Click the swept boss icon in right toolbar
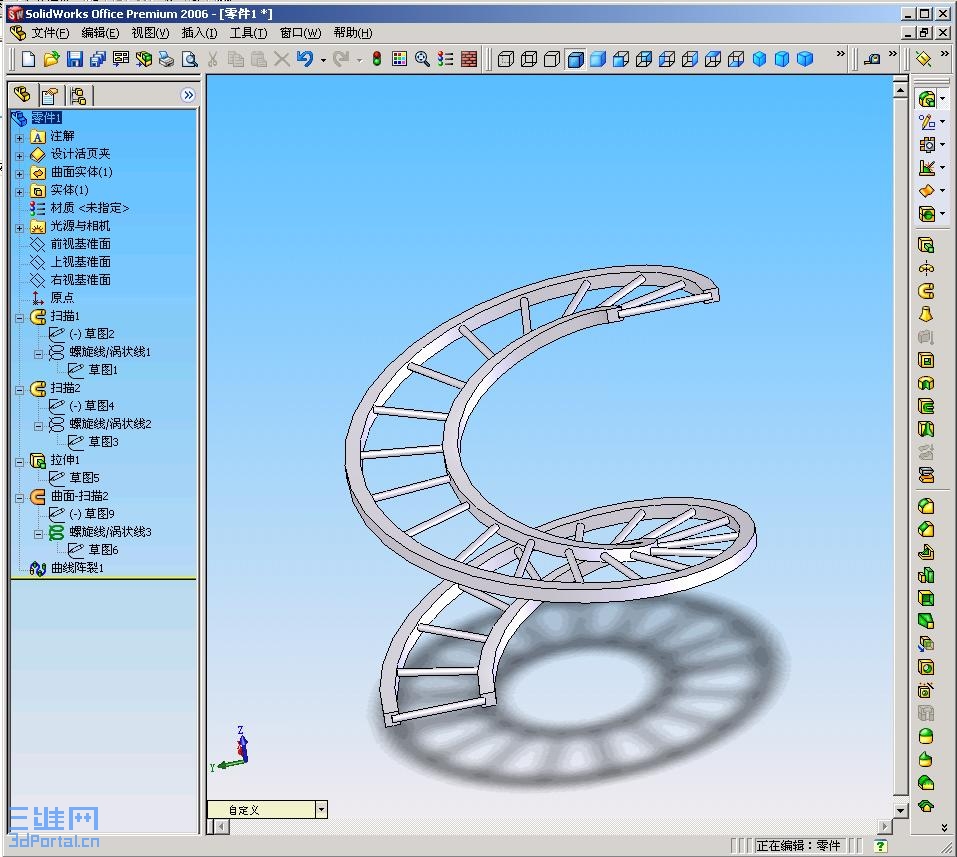Screen dimensions: 957x857 tap(926, 291)
